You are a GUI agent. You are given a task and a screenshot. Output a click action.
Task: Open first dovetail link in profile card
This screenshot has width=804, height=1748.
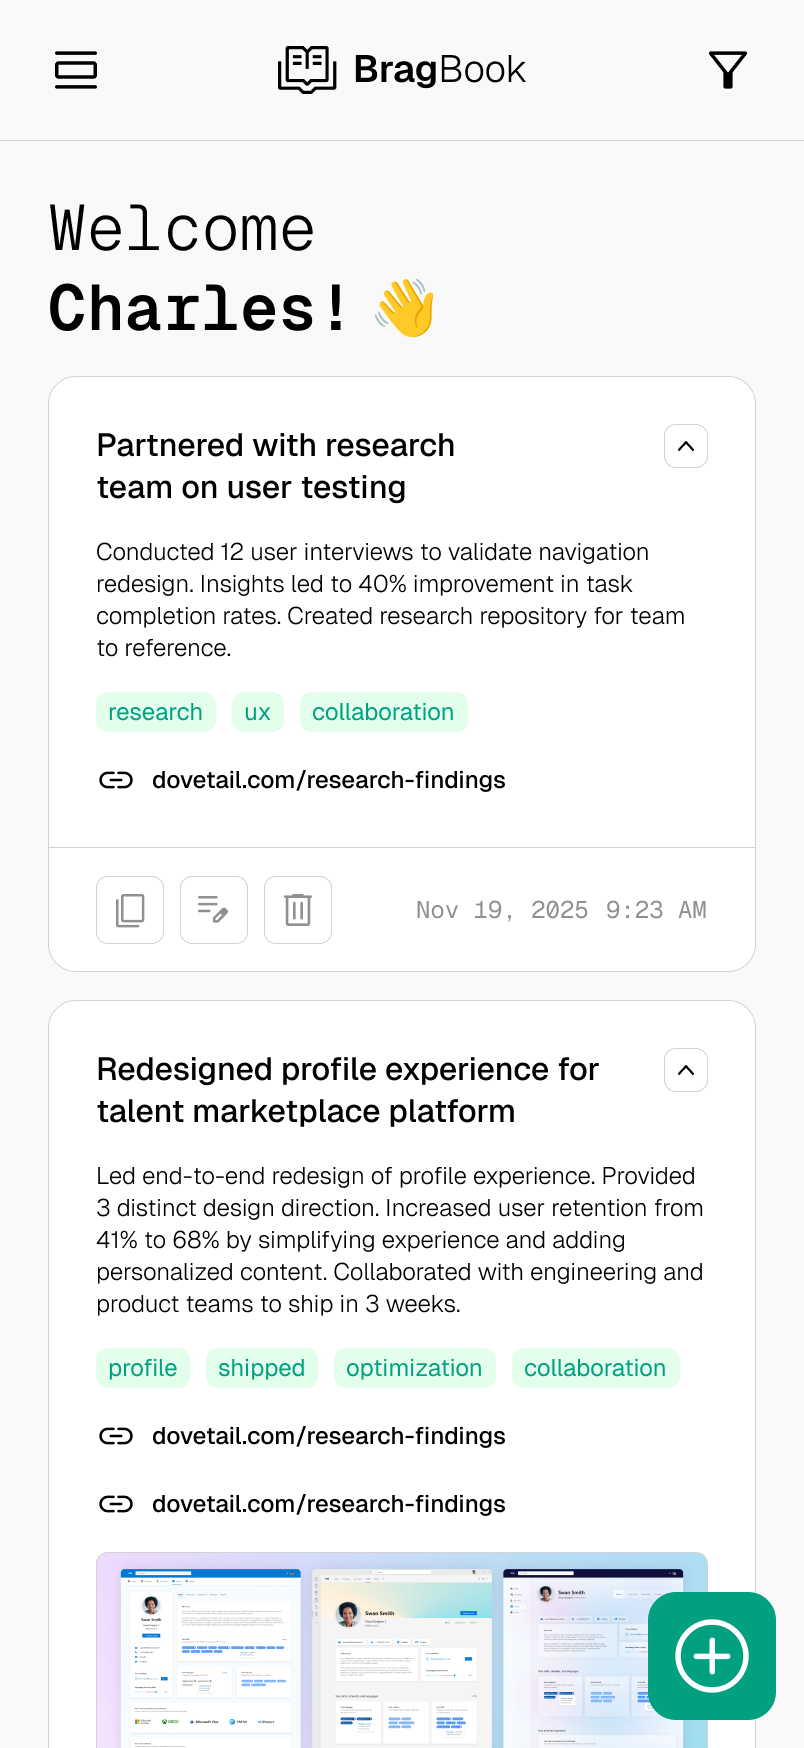328,1436
